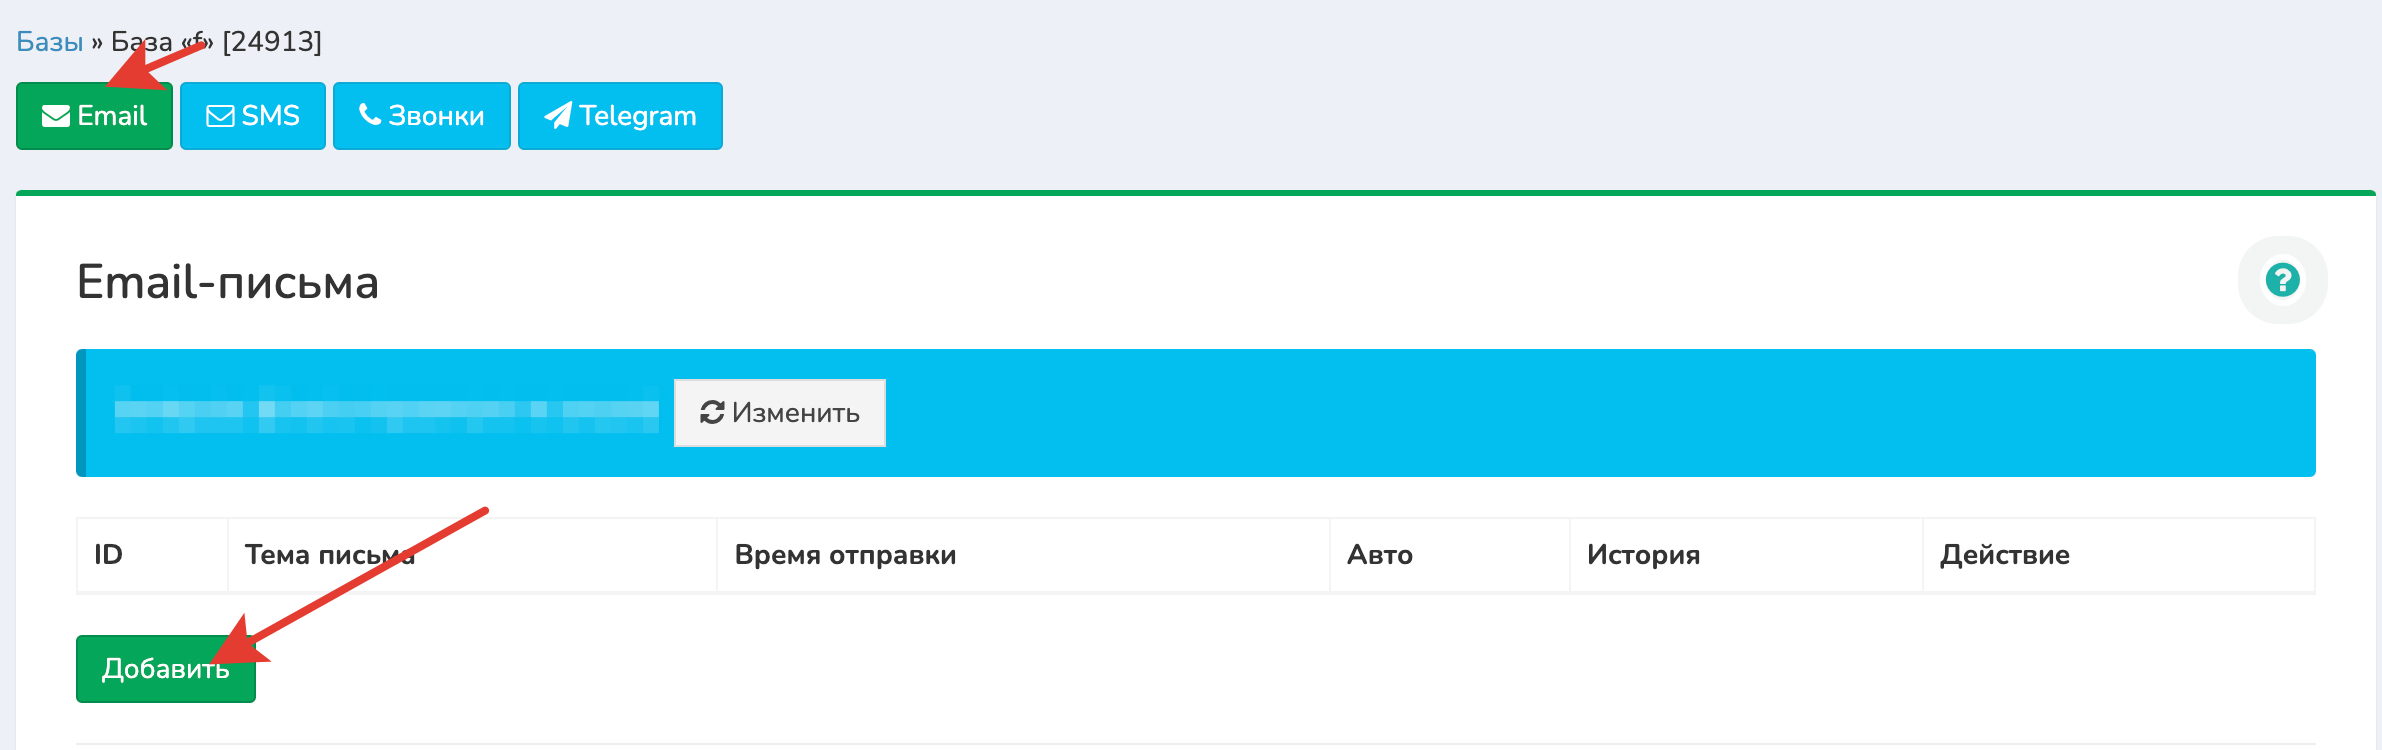The width and height of the screenshot is (2382, 750).
Task: Click the Тема письма column header
Action: click(330, 555)
